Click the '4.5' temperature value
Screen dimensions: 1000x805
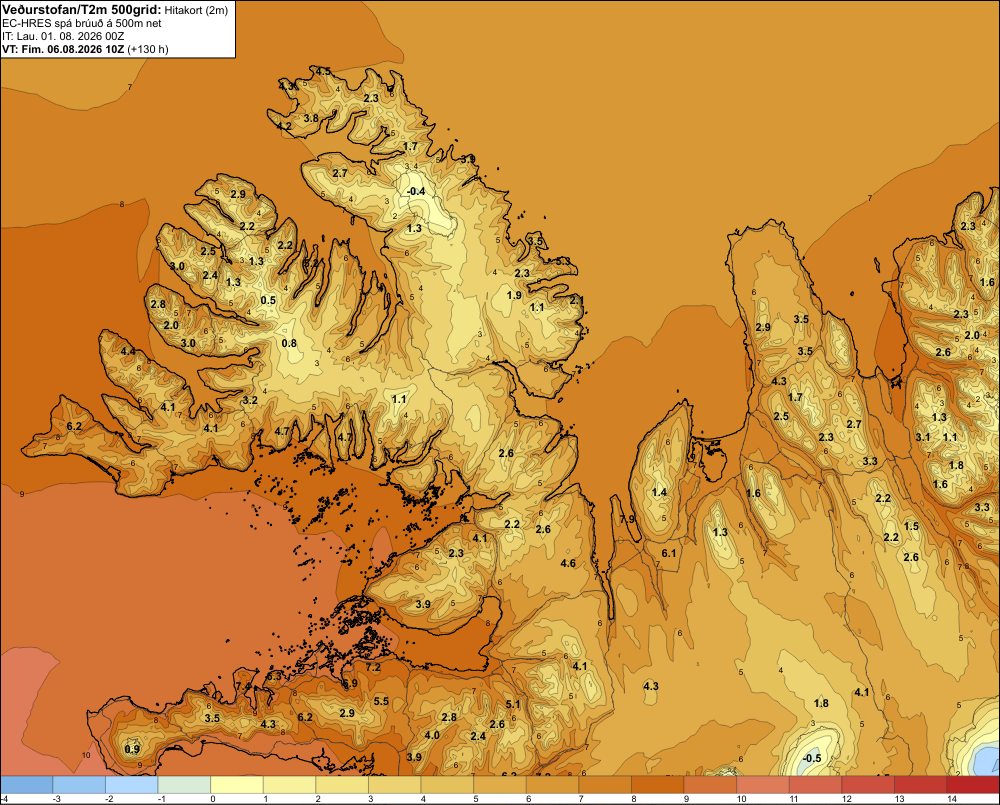click(323, 71)
